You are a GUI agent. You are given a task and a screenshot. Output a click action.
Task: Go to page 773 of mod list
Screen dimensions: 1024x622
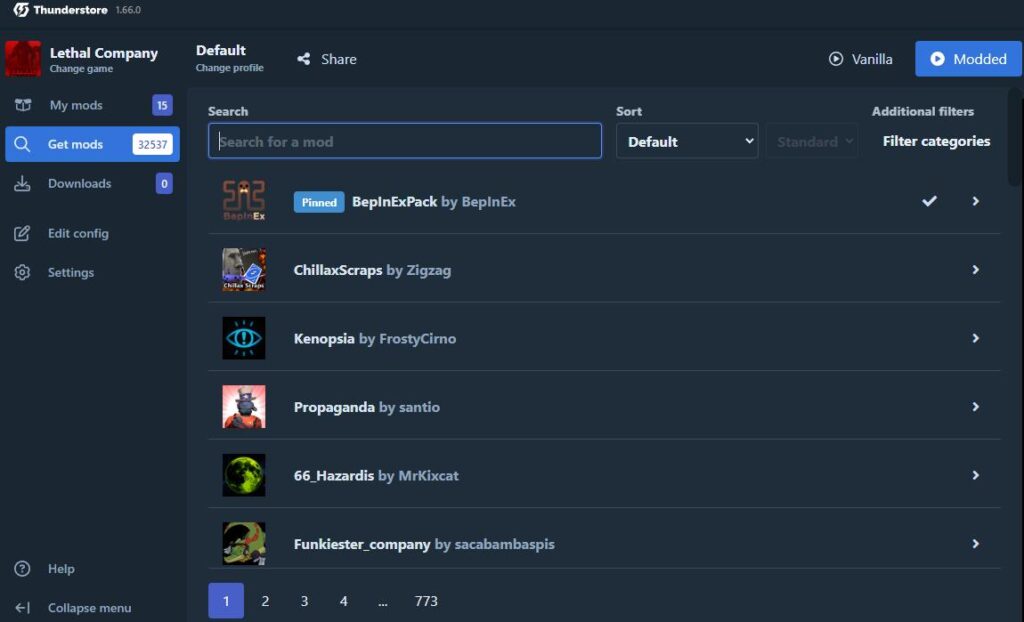pyautogui.click(x=426, y=601)
